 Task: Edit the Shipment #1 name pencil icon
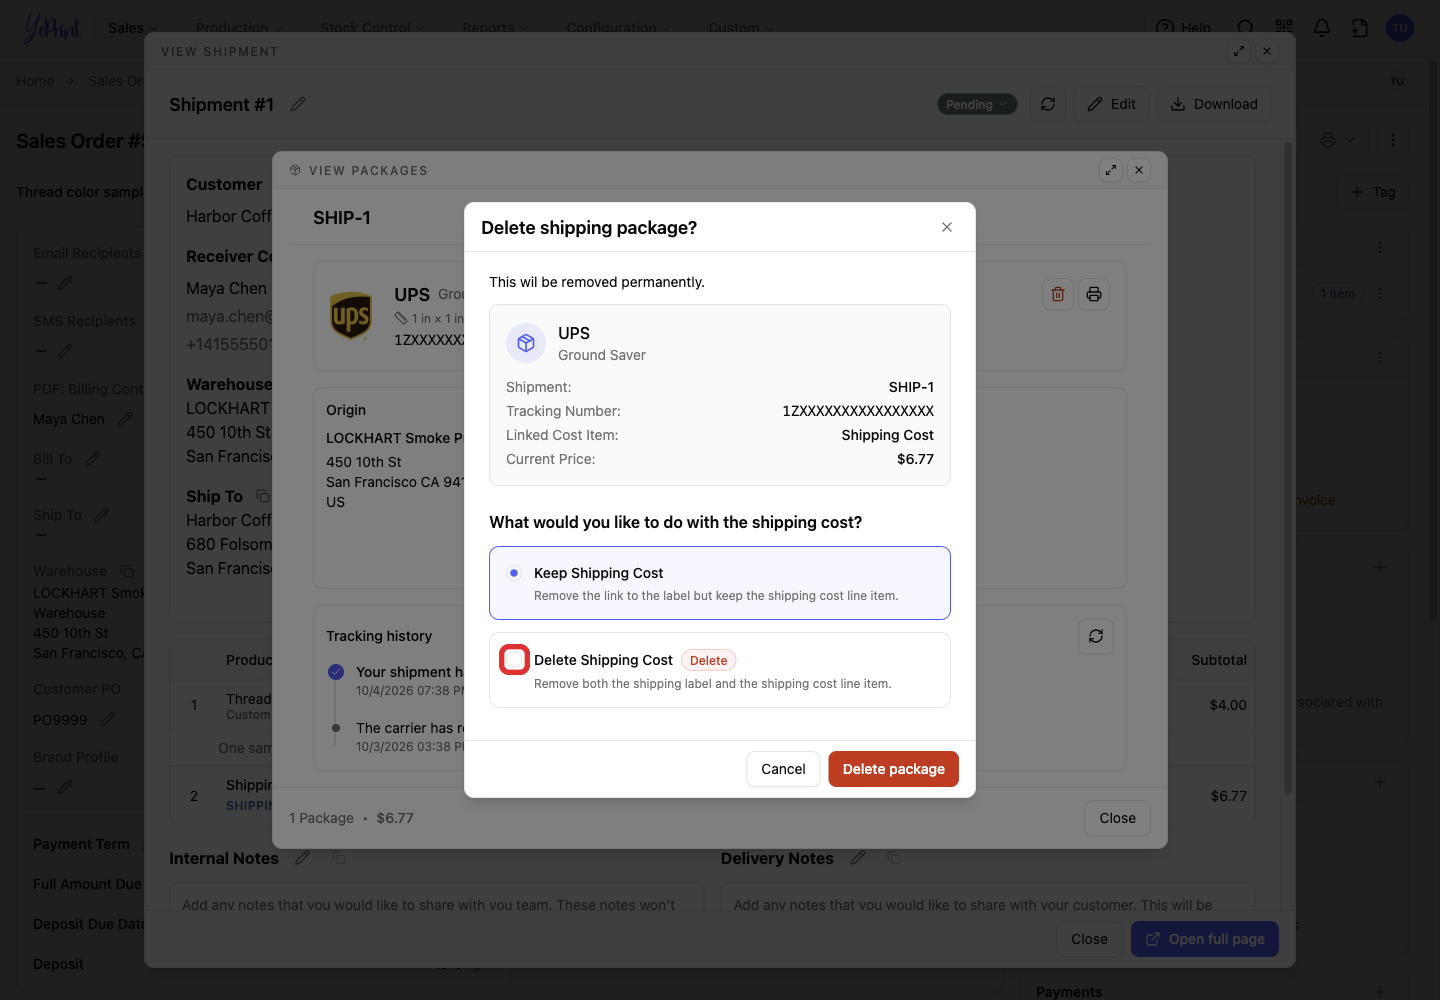coord(298,104)
